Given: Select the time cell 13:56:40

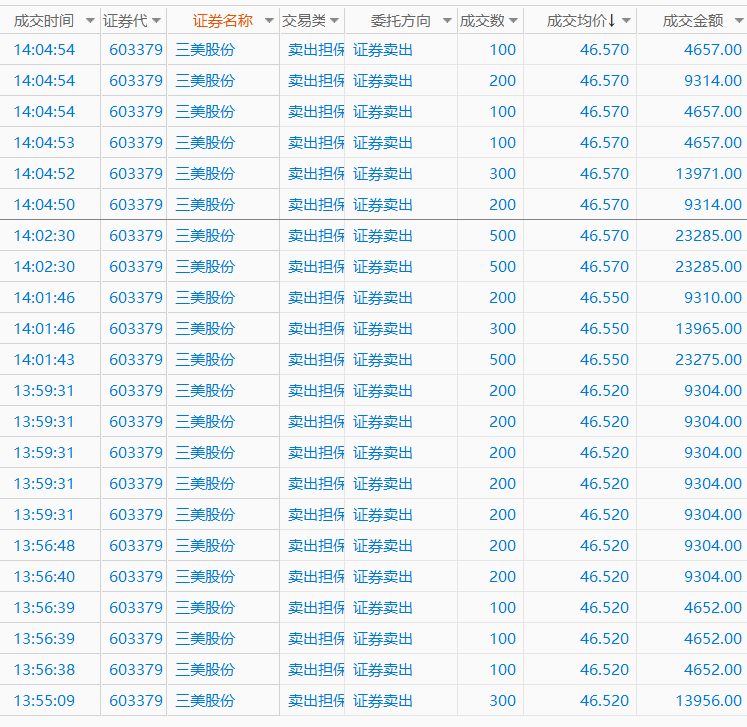Looking at the screenshot, I should [44, 576].
